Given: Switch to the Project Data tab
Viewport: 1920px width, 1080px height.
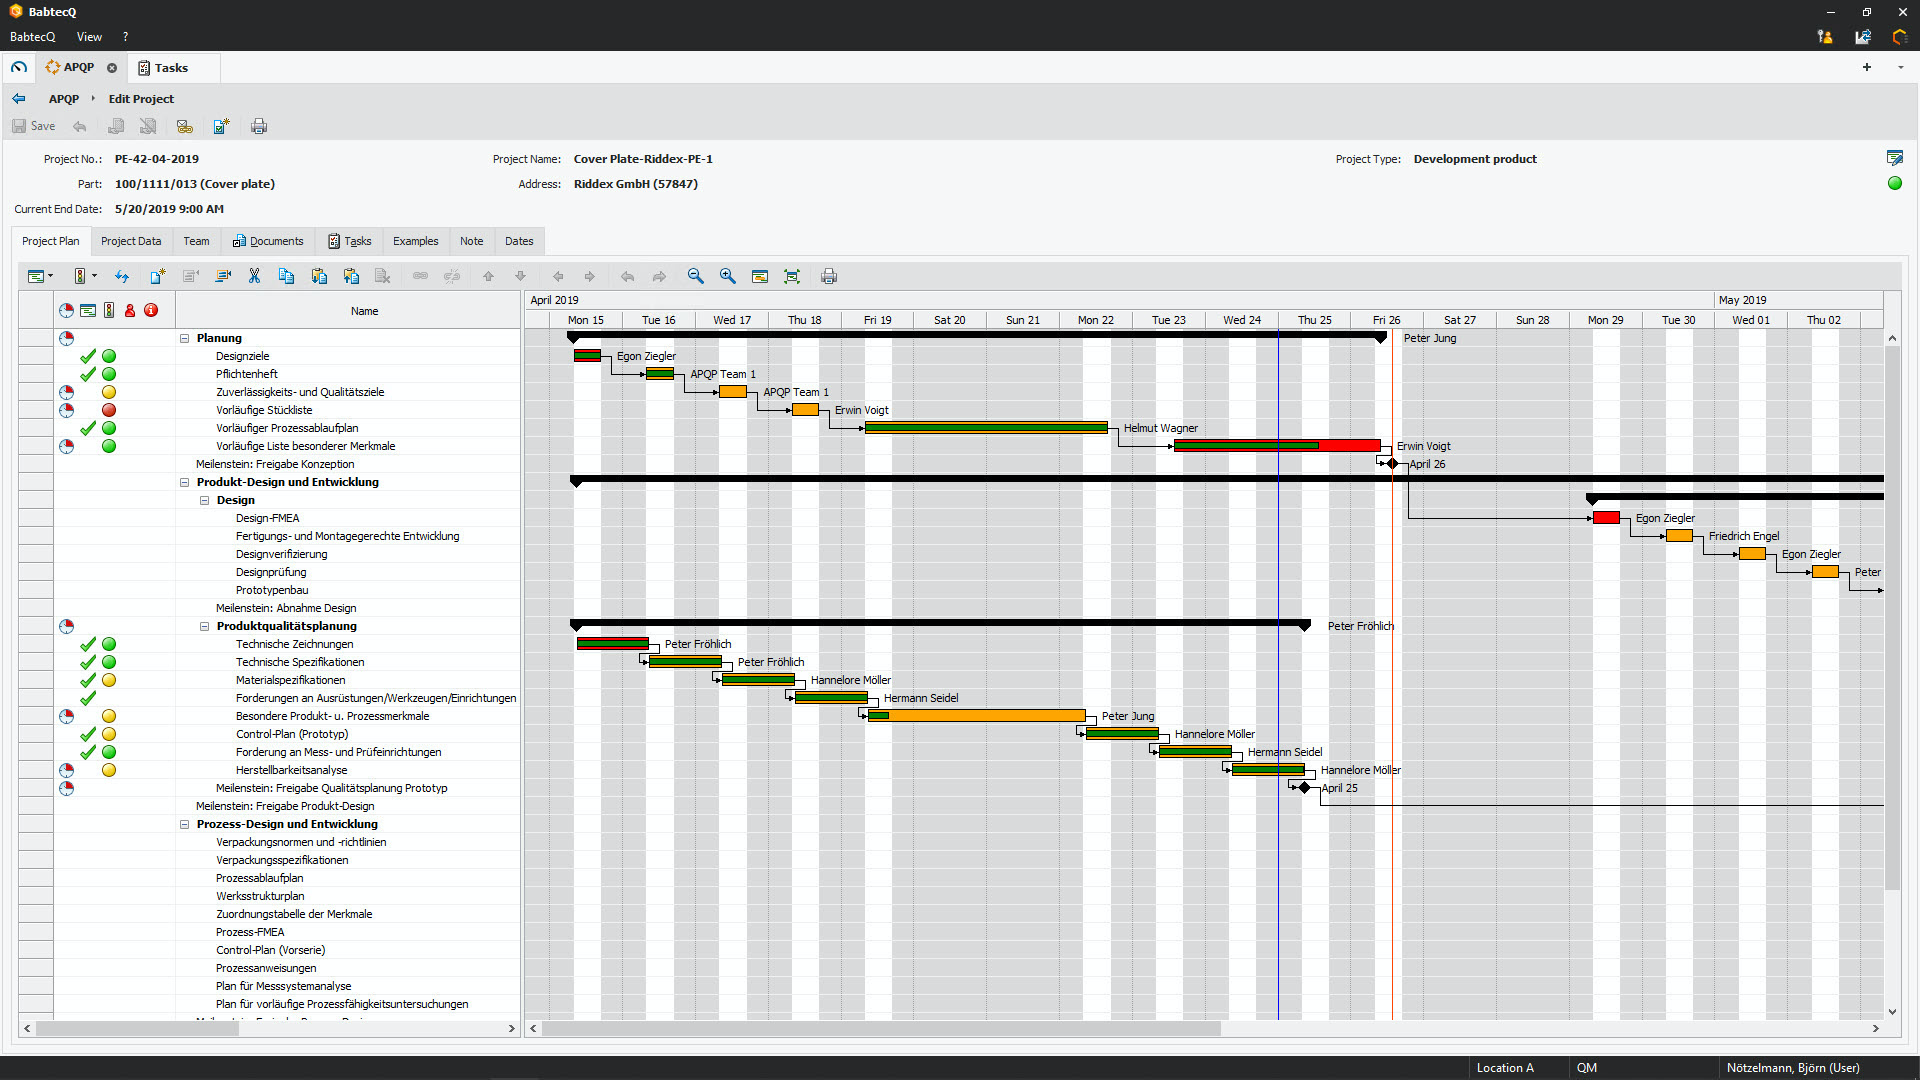Looking at the screenshot, I should [130, 241].
